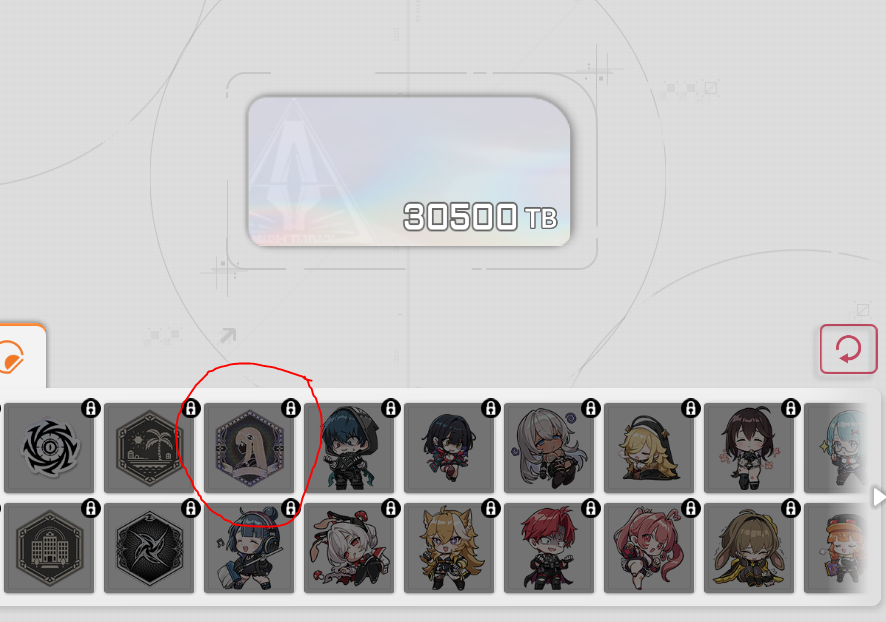
Task: Open the orange tab on left edge
Action: [x=21, y=356]
